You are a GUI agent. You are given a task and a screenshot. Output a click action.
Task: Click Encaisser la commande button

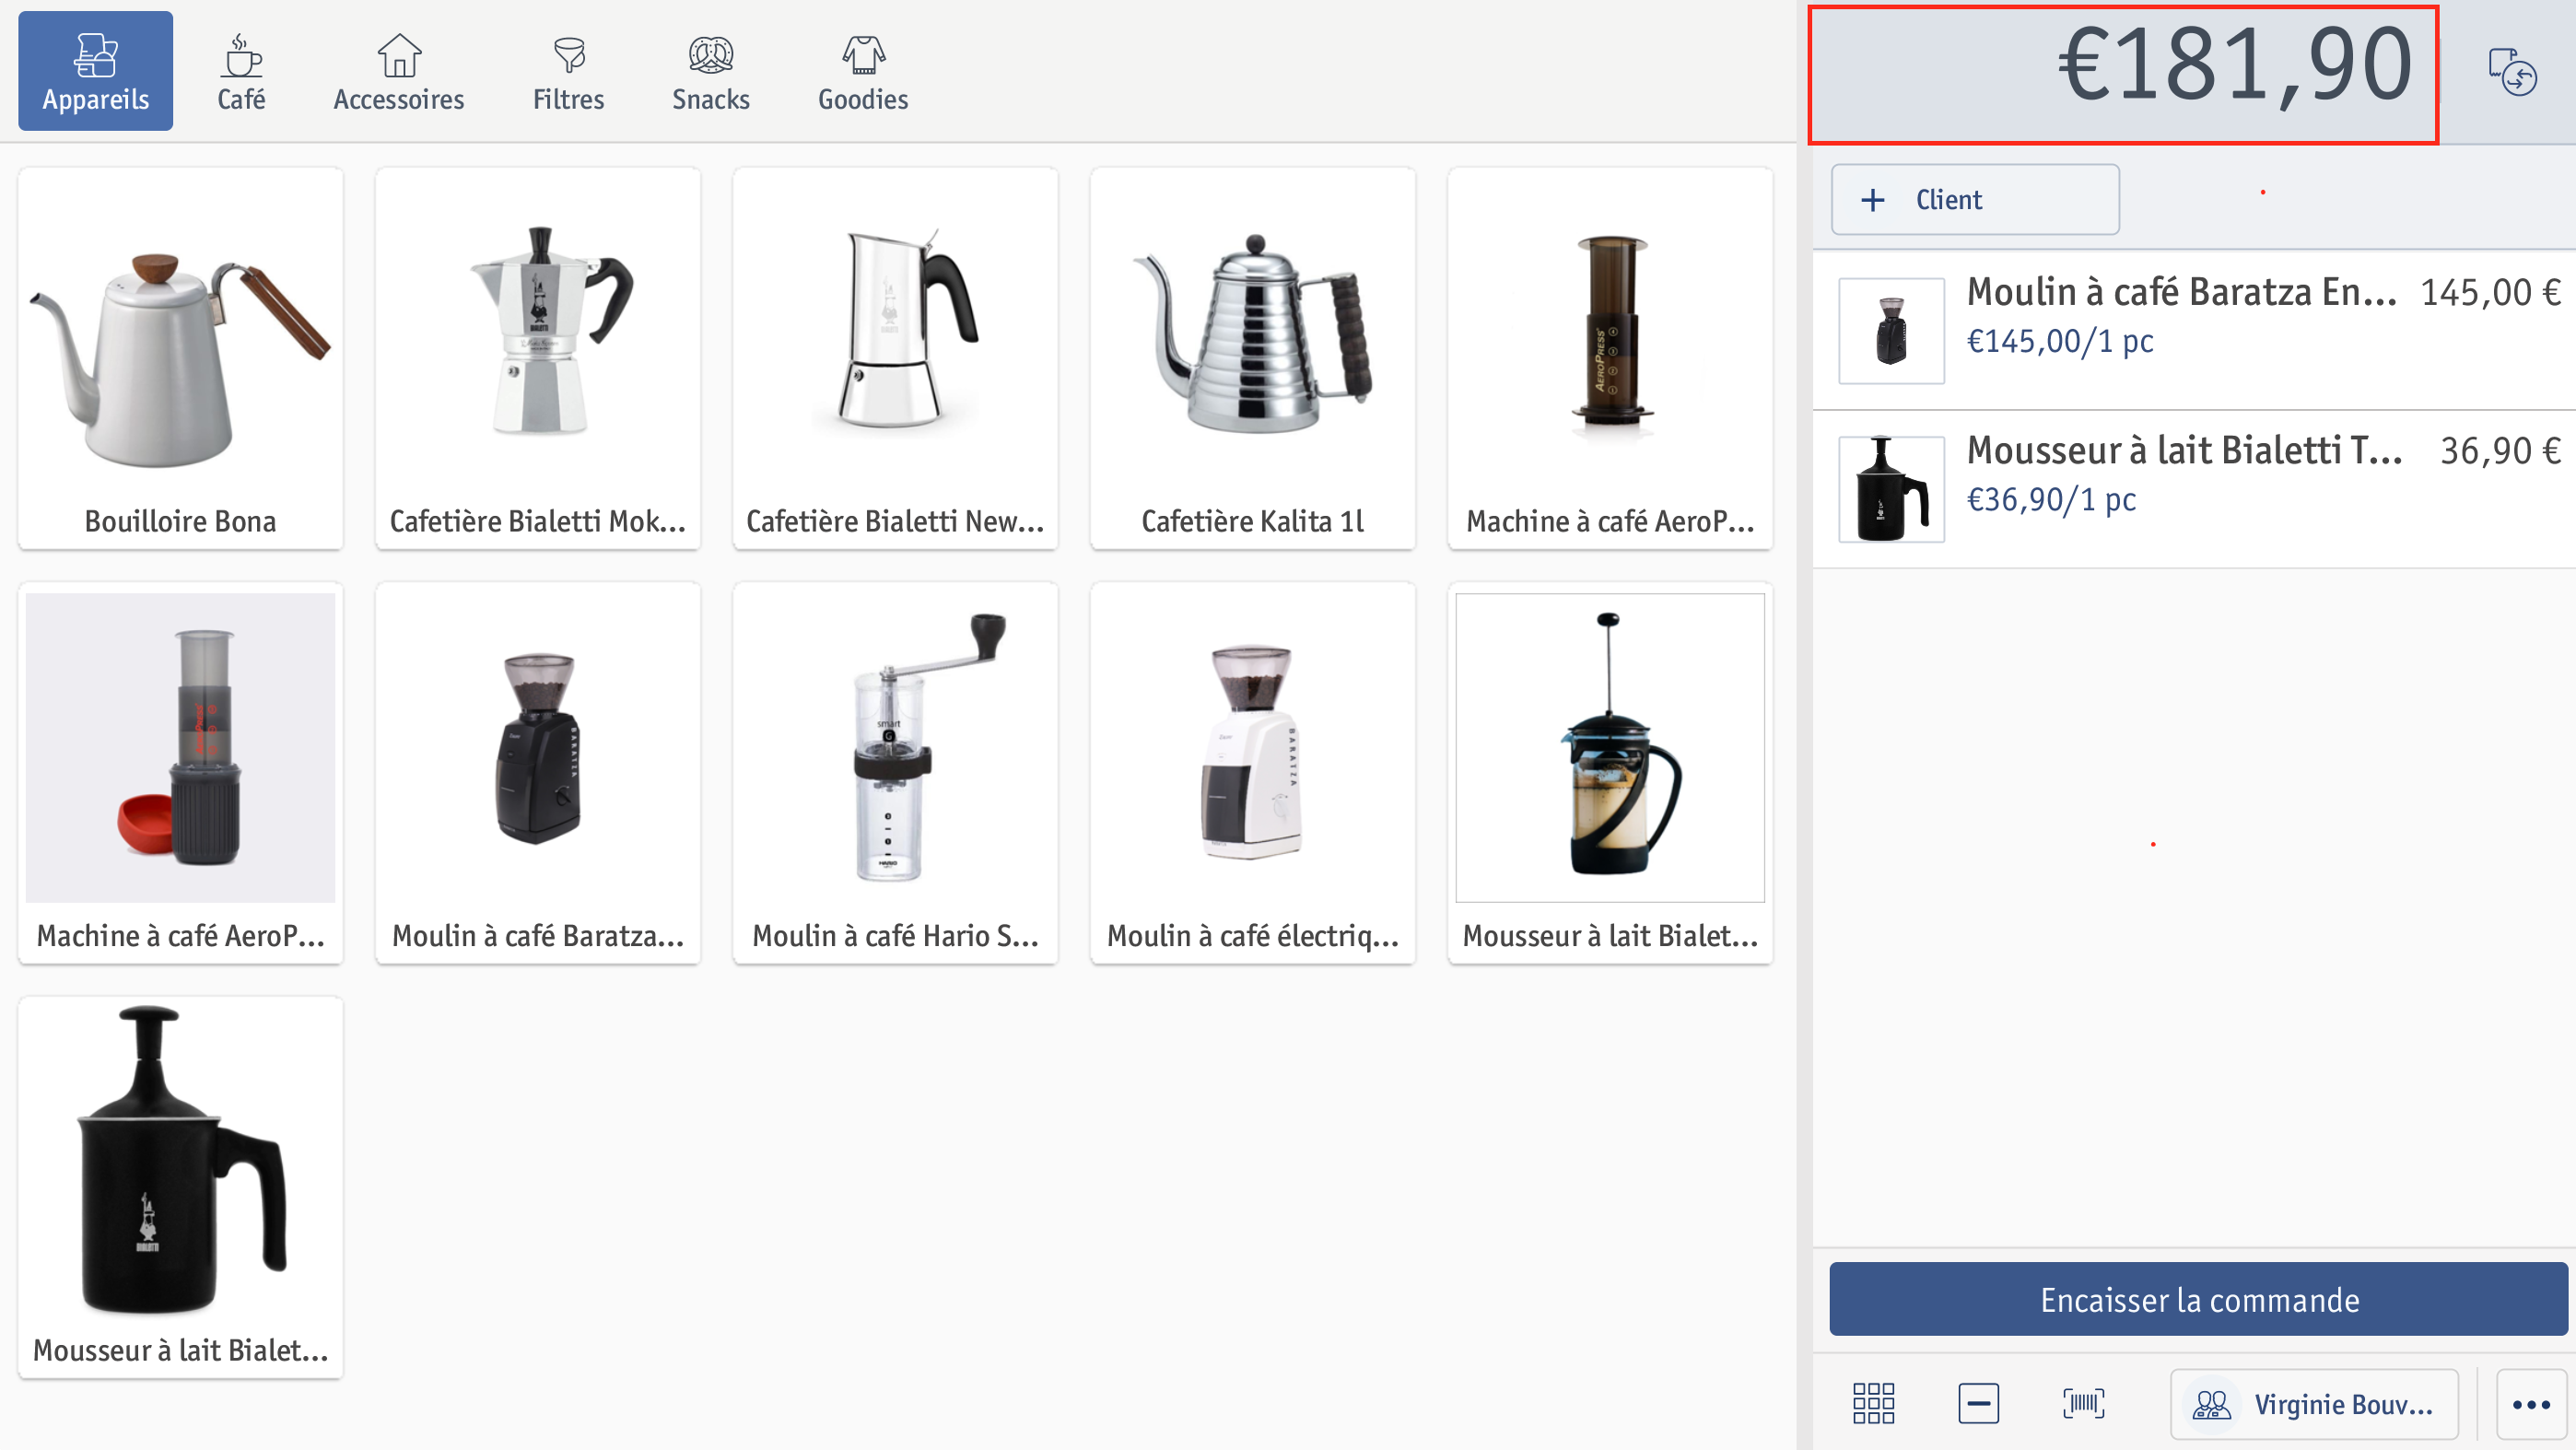point(2198,1299)
